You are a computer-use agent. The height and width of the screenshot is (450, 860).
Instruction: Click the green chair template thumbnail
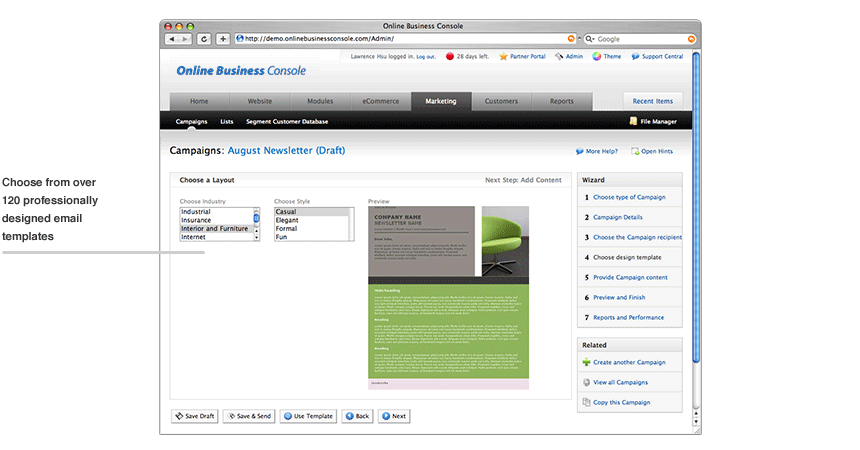(505, 241)
